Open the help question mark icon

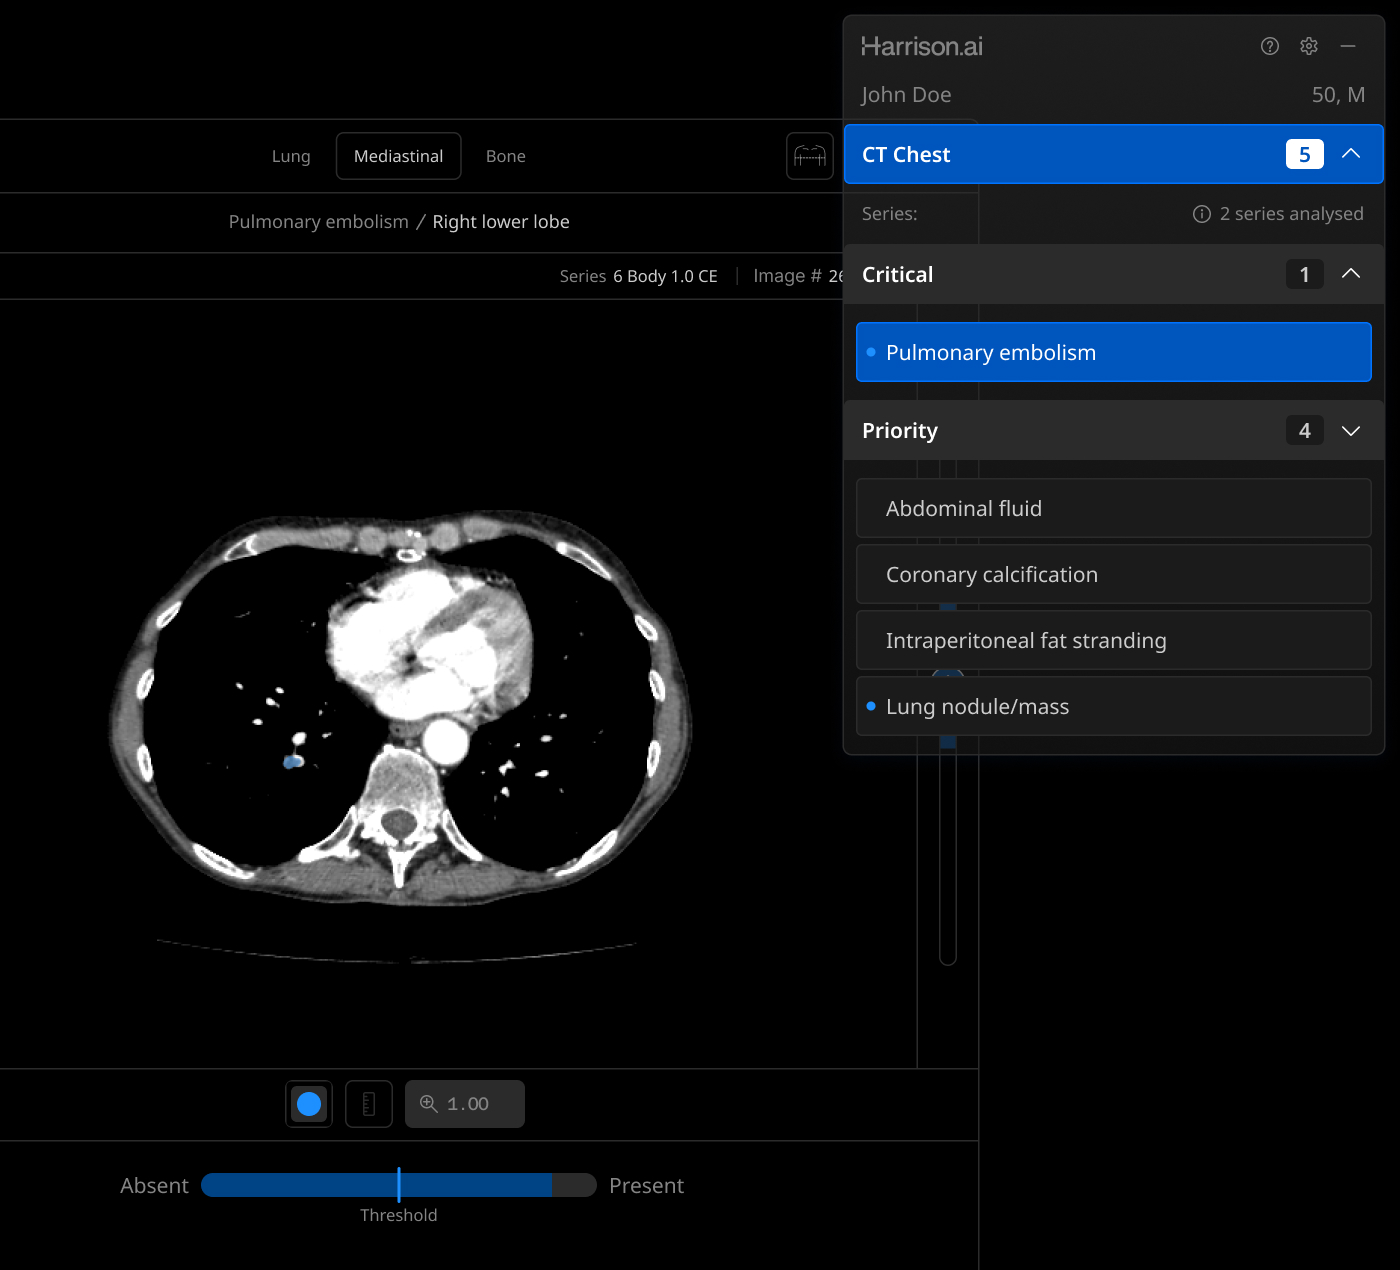point(1270,46)
